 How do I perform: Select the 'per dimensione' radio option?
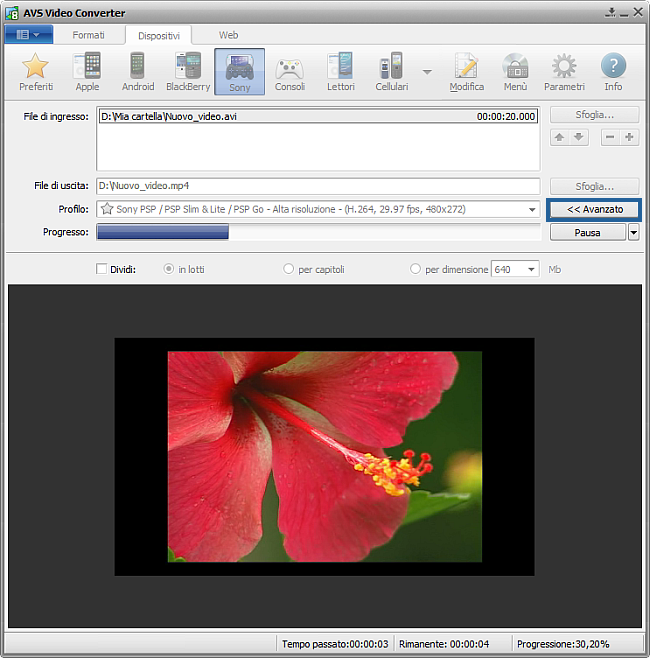click(416, 269)
